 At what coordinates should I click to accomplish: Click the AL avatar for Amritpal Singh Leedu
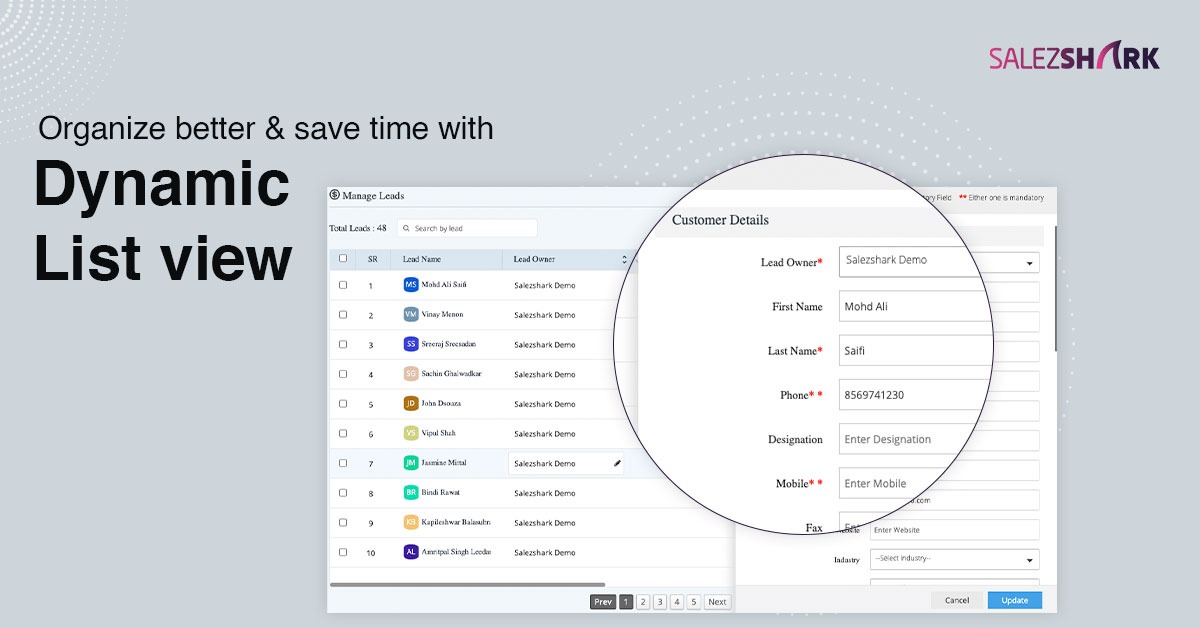[410, 552]
